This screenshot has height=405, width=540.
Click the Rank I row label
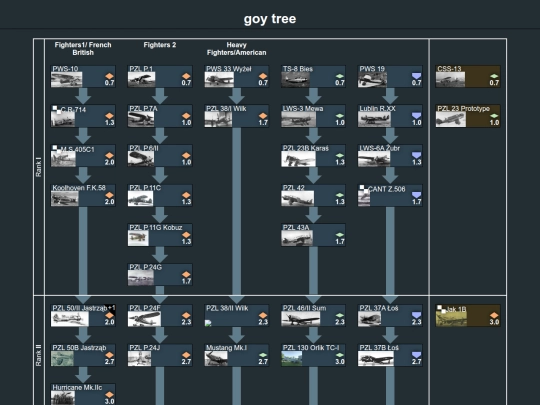38,167
